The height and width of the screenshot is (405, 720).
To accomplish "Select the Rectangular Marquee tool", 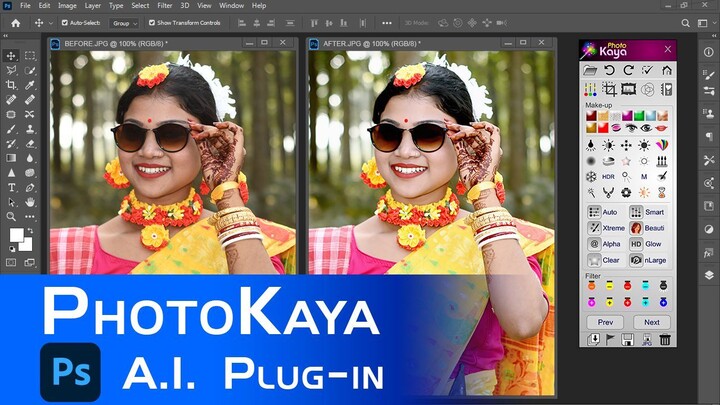I will 30,56.
